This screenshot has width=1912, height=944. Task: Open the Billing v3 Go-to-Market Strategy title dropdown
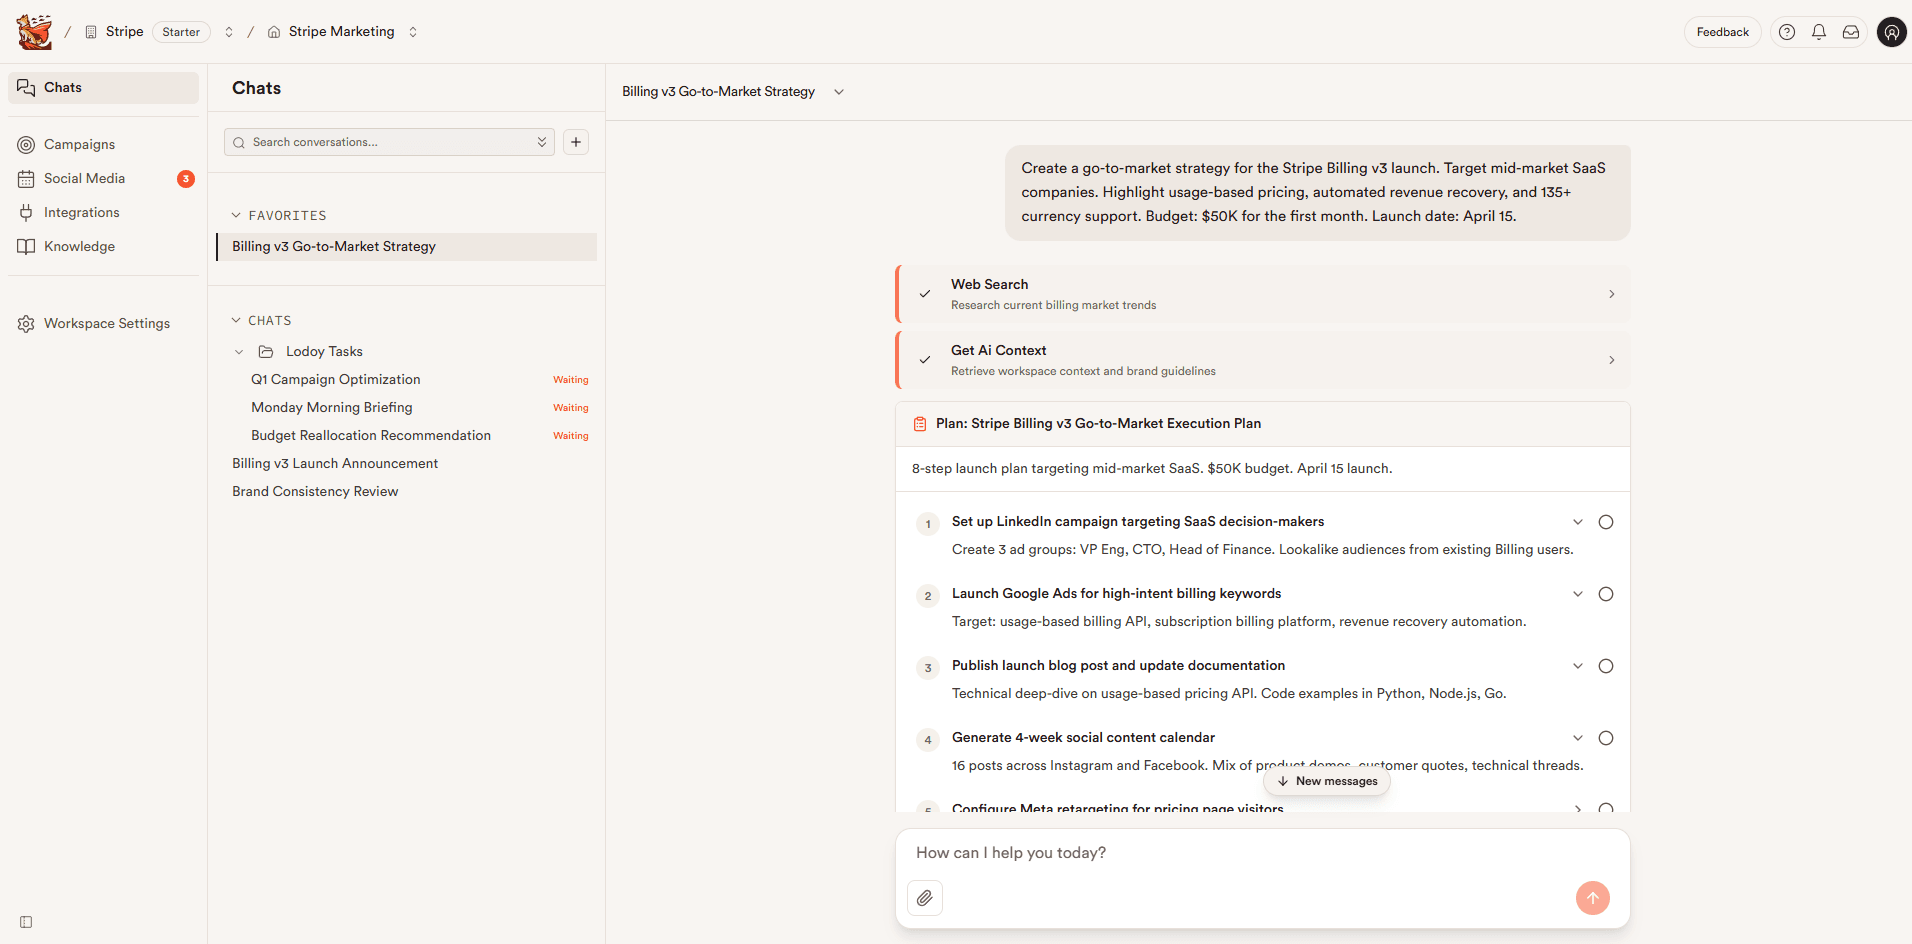(x=838, y=91)
